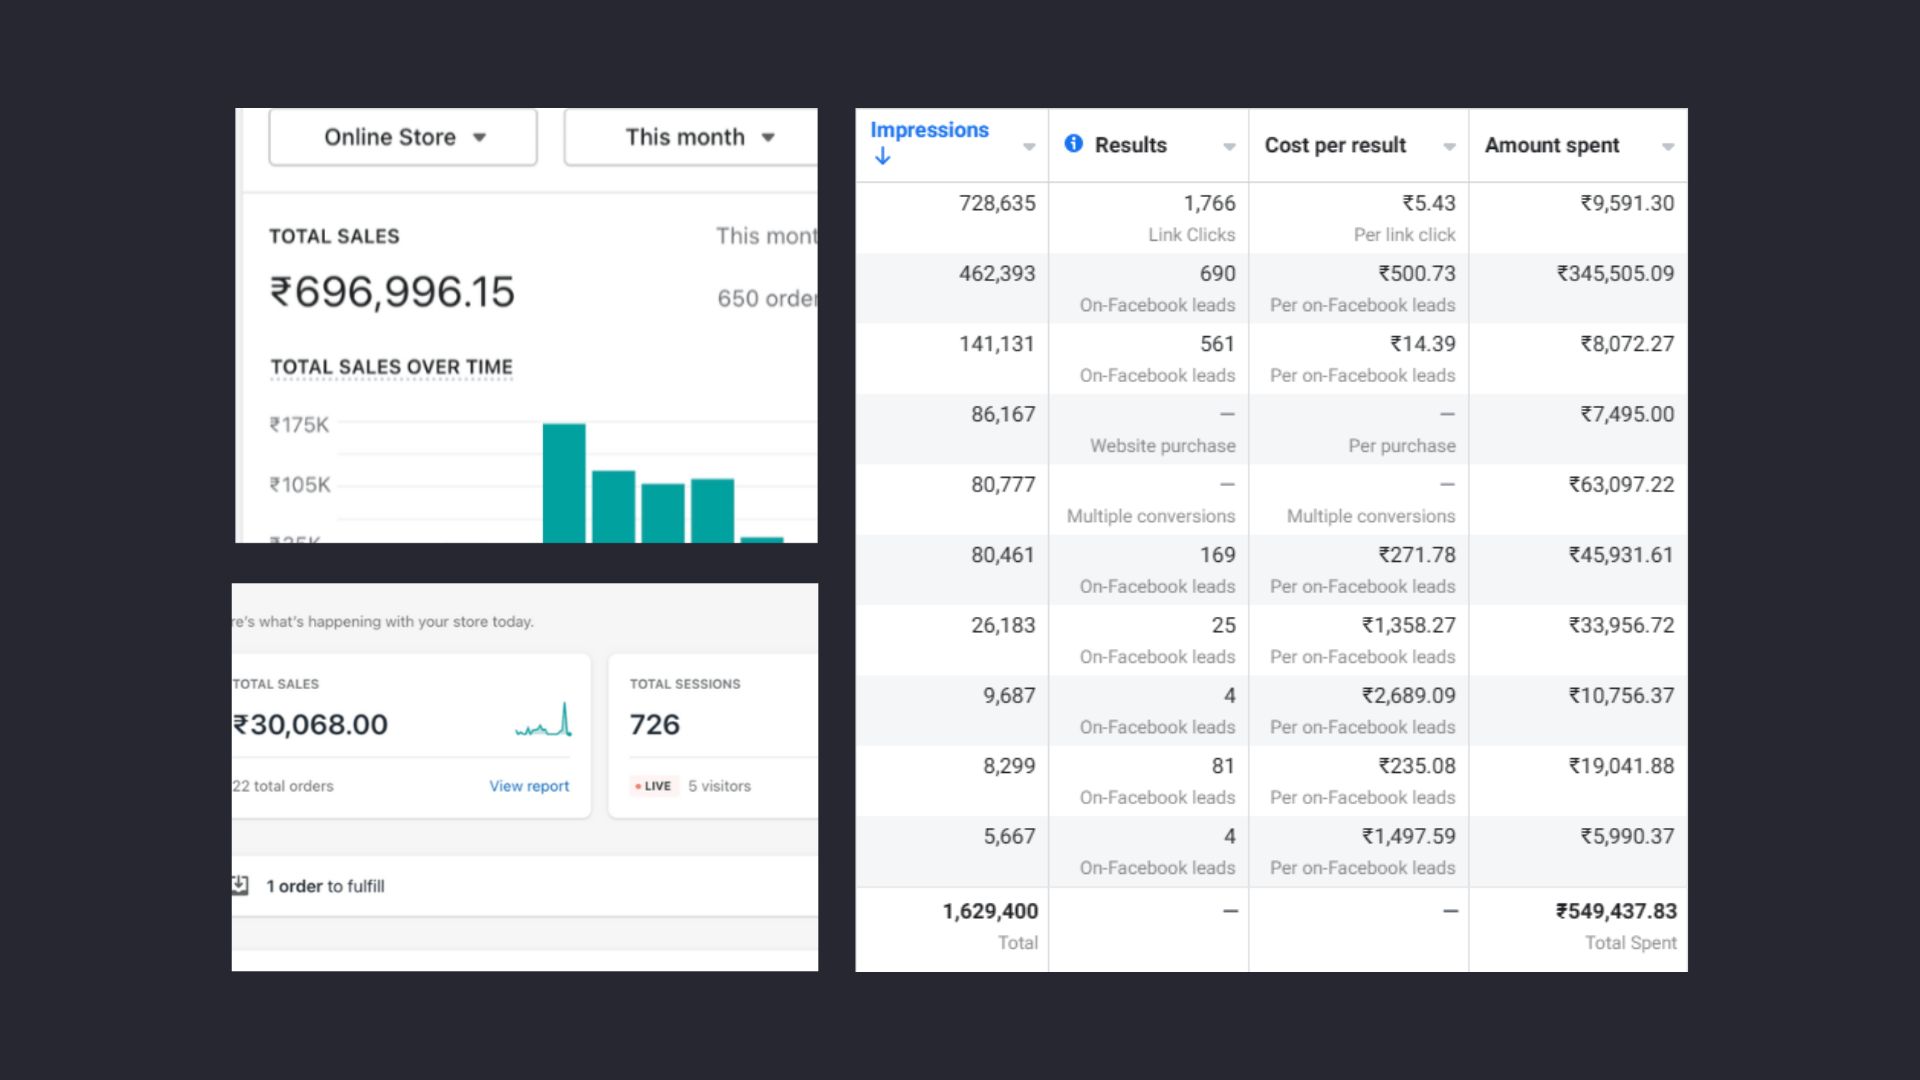This screenshot has height=1080, width=1920.
Task: Expand Amount spent column menu arrow
Action: [1668, 147]
